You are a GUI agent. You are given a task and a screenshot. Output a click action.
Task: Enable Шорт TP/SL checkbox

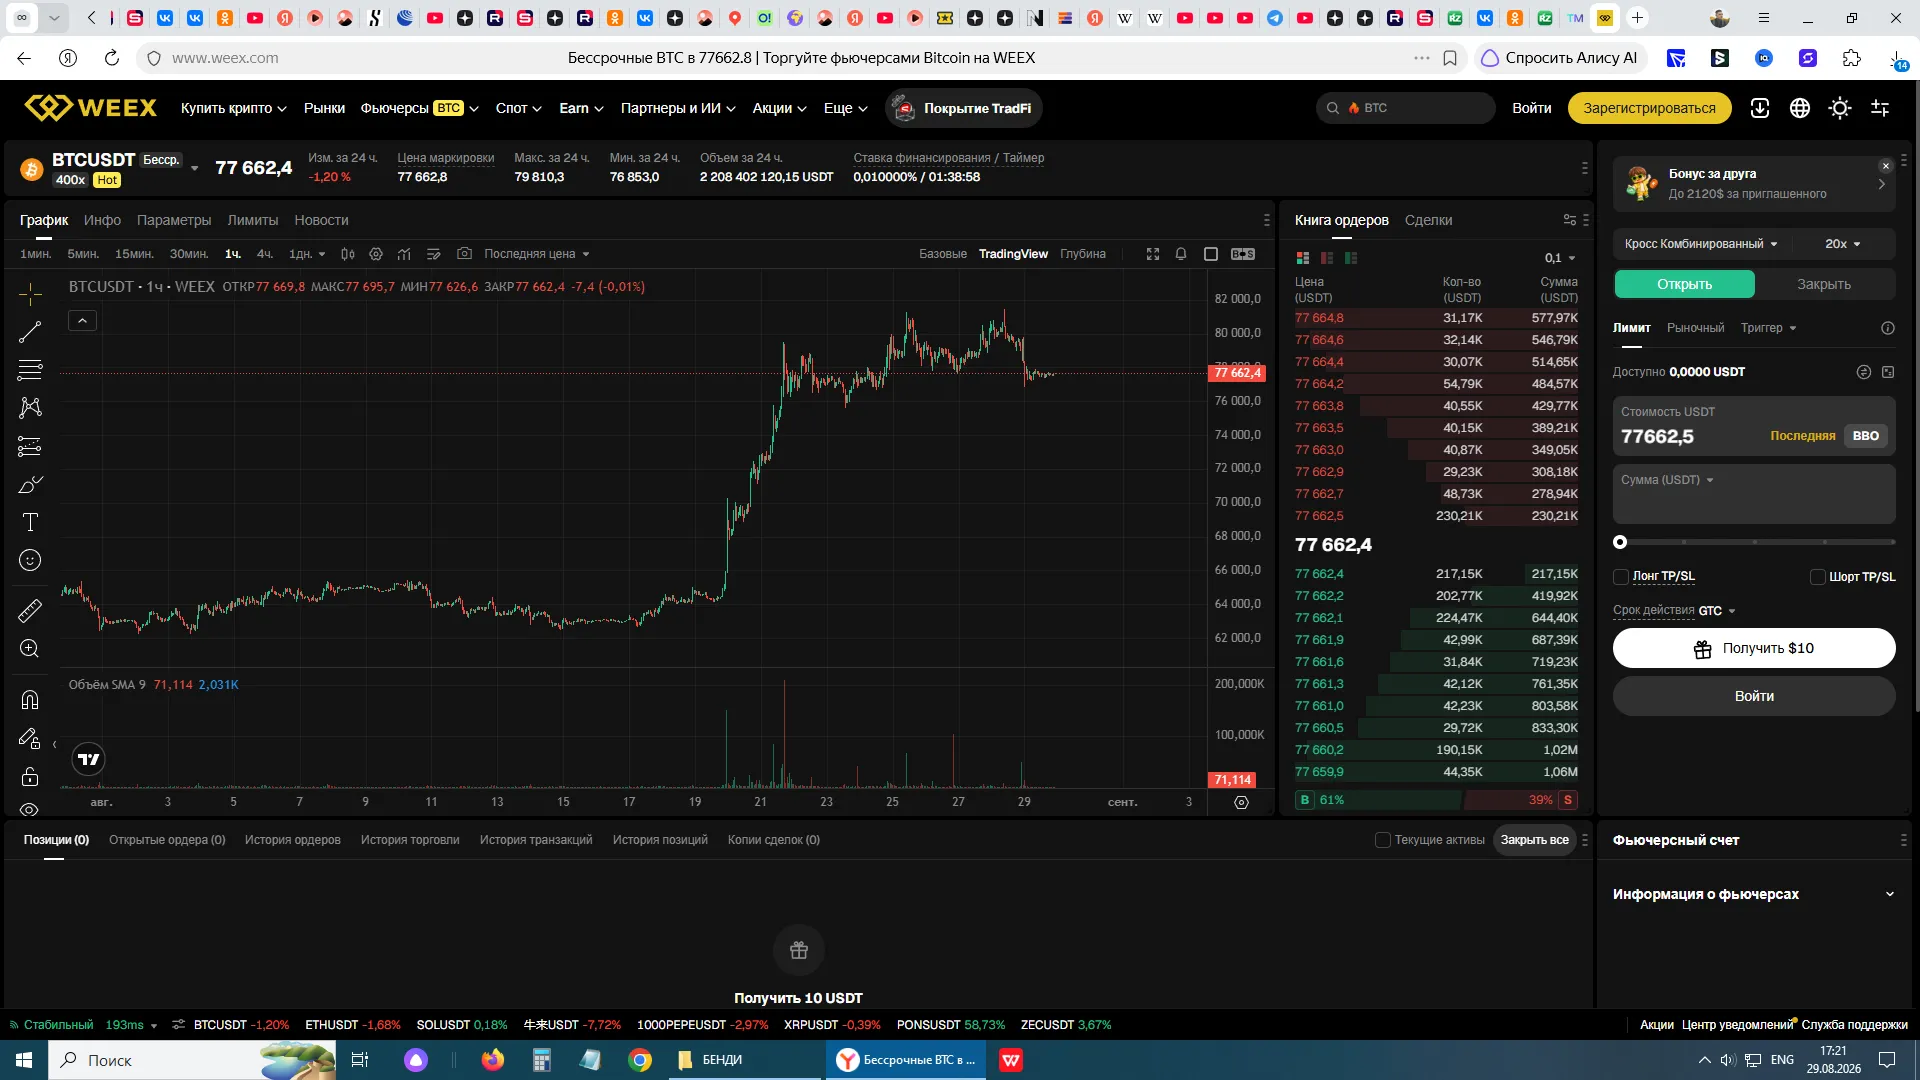(x=1818, y=577)
